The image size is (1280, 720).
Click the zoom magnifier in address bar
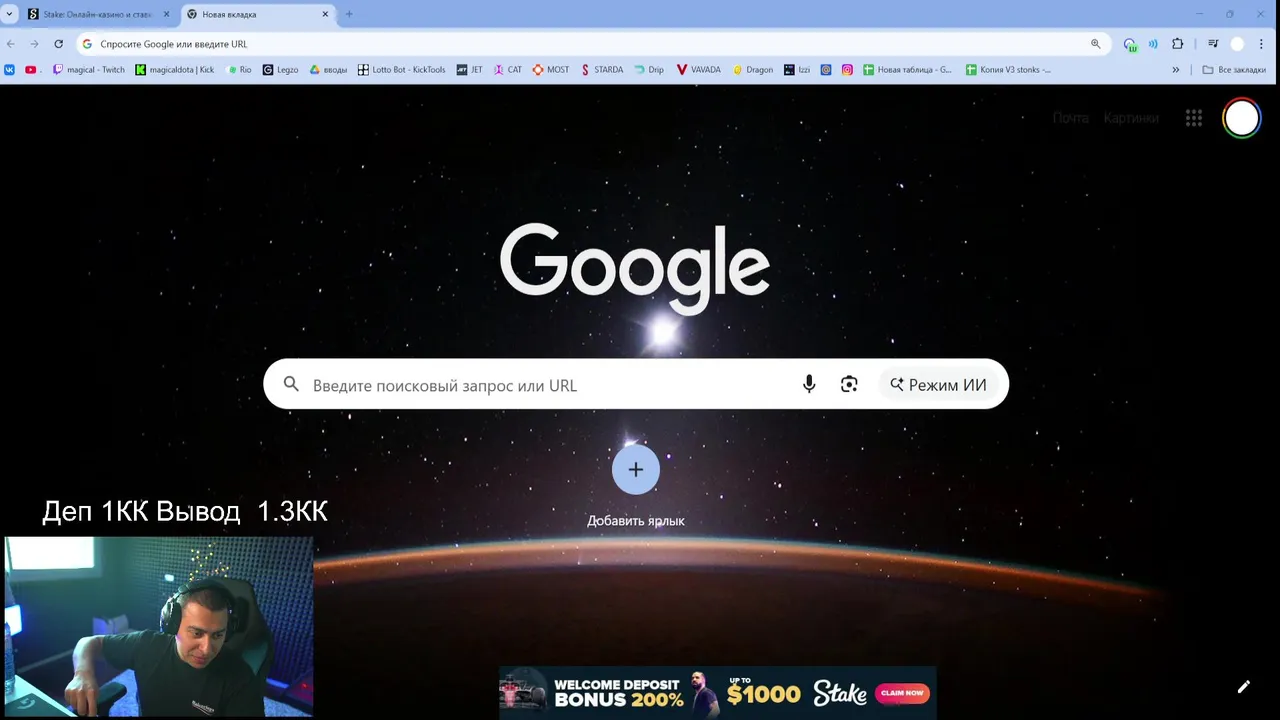pos(1096,44)
